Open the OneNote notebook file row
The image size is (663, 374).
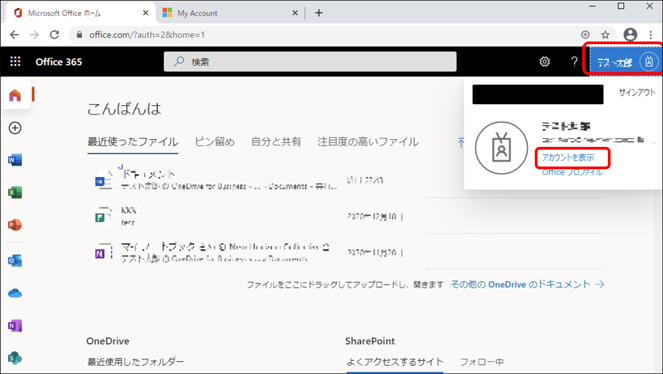[x=249, y=252]
